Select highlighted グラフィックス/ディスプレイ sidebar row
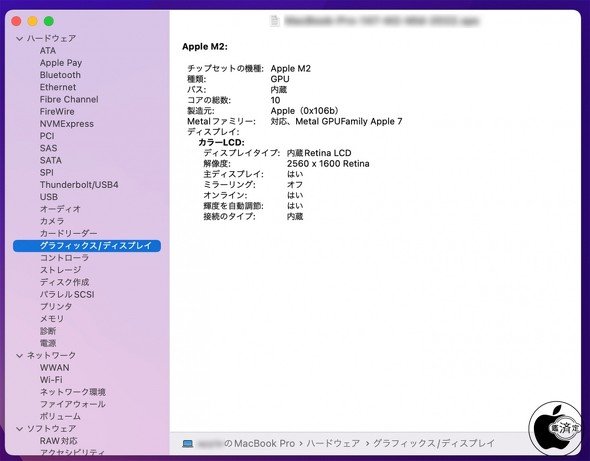 coord(87,246)
